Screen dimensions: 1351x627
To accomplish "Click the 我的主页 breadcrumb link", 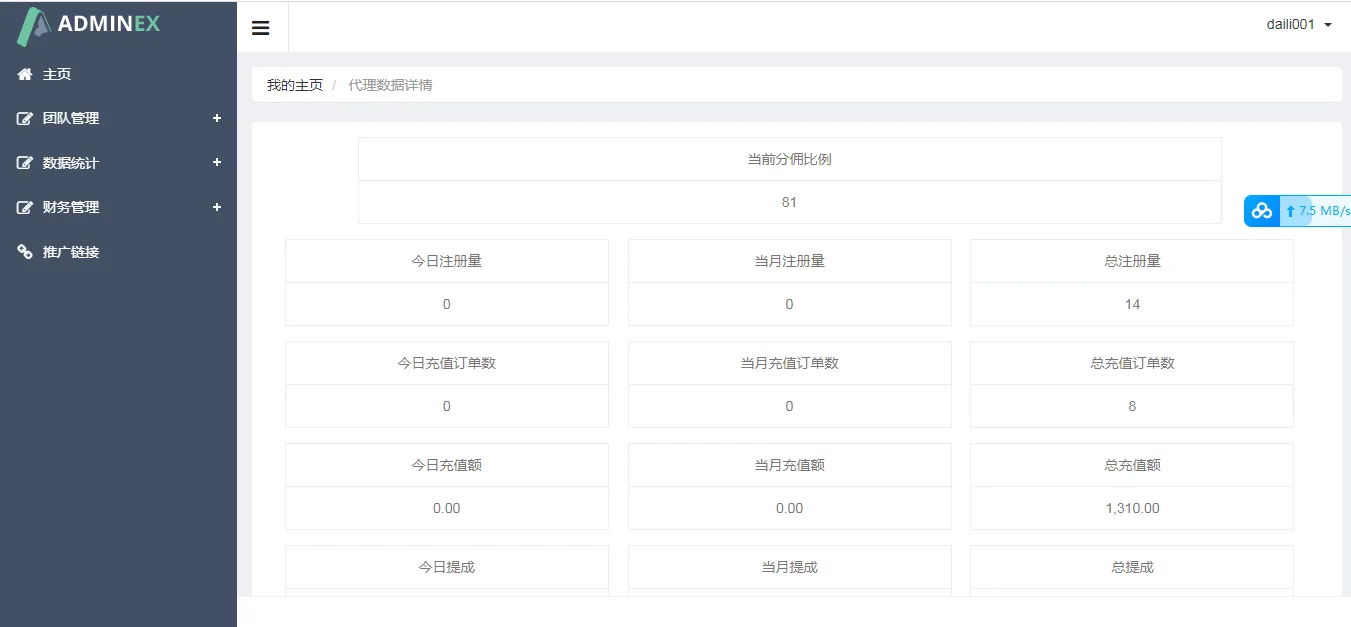I will point(294,85).
